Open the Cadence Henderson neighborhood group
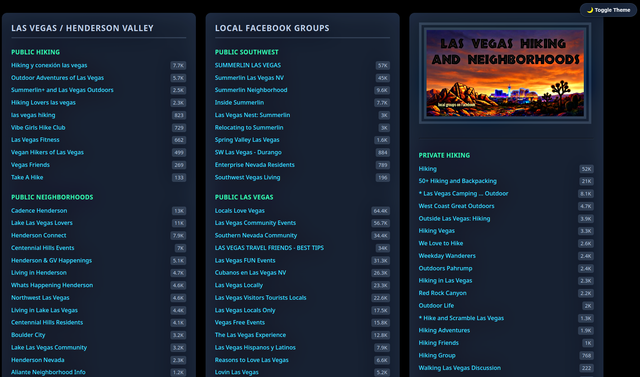This screenshot has height=377, width=640. coord(39,211)
